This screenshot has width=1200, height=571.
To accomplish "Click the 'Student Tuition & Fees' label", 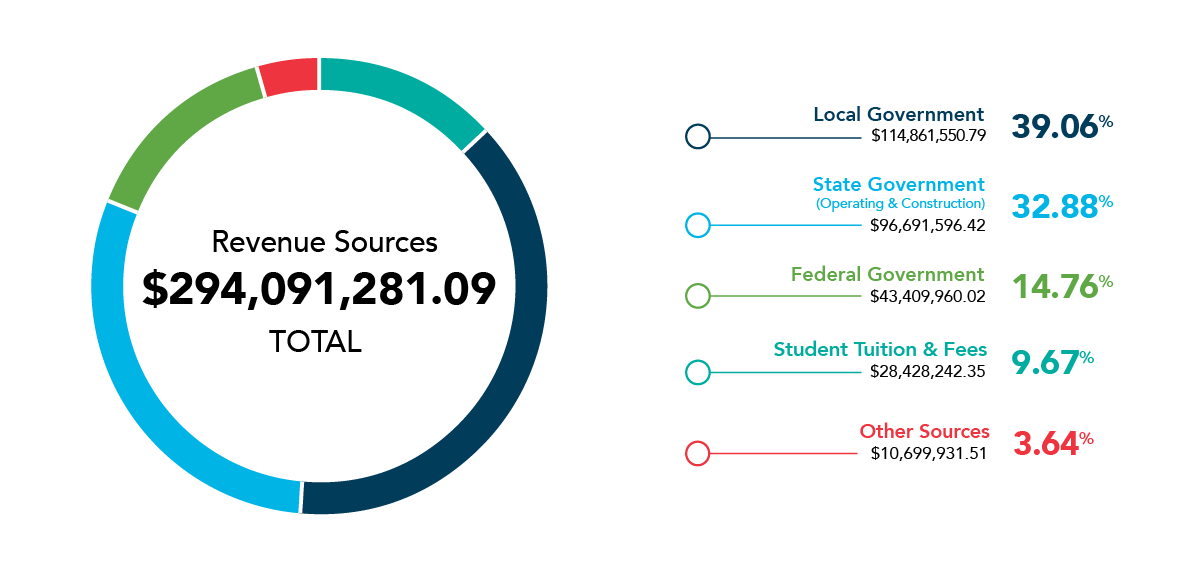I will tap(880, 350).
